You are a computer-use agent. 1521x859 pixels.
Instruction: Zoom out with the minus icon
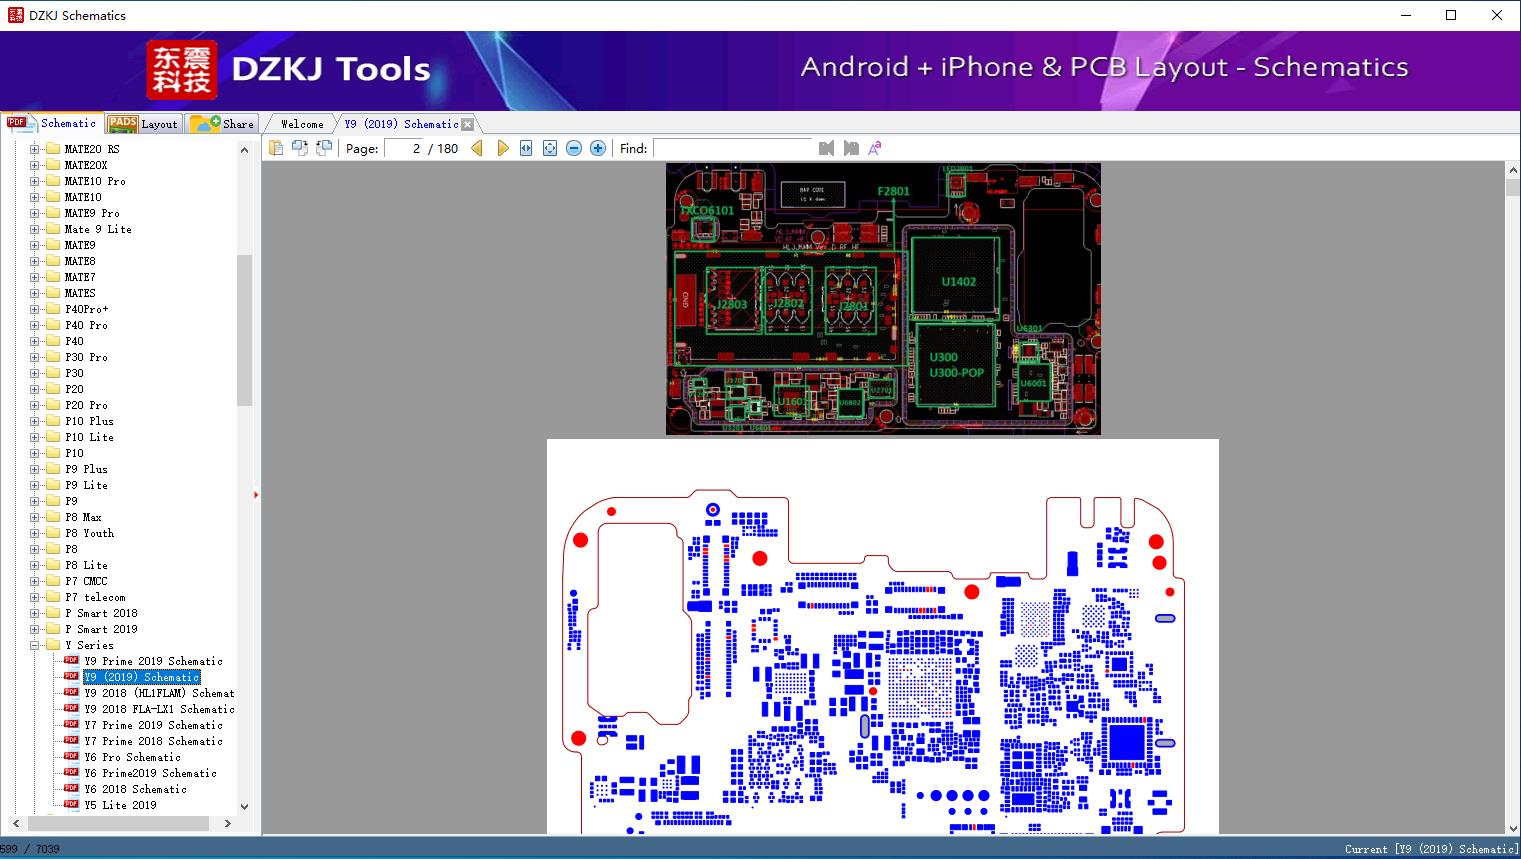click(574, 148)
